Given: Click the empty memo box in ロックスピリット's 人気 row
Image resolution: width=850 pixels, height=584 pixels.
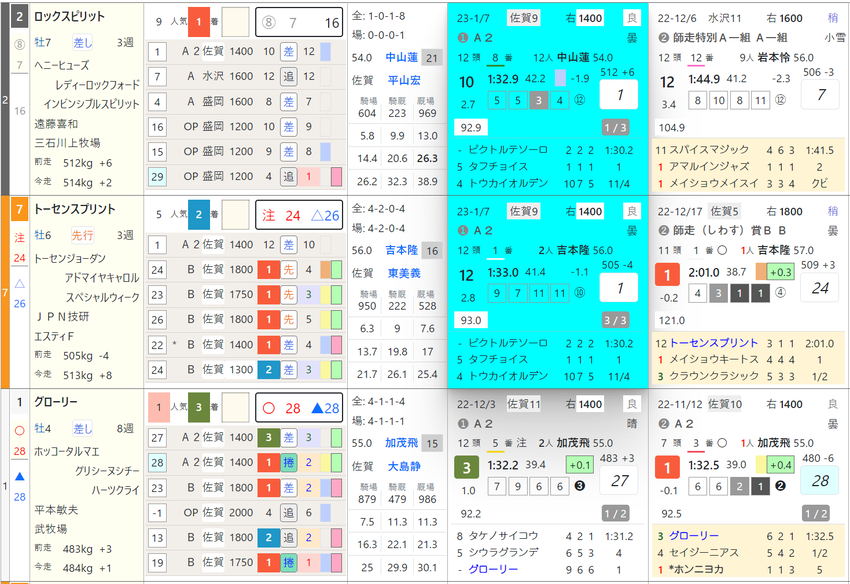Looking at the screenshot, I should (x=235, y=22).
